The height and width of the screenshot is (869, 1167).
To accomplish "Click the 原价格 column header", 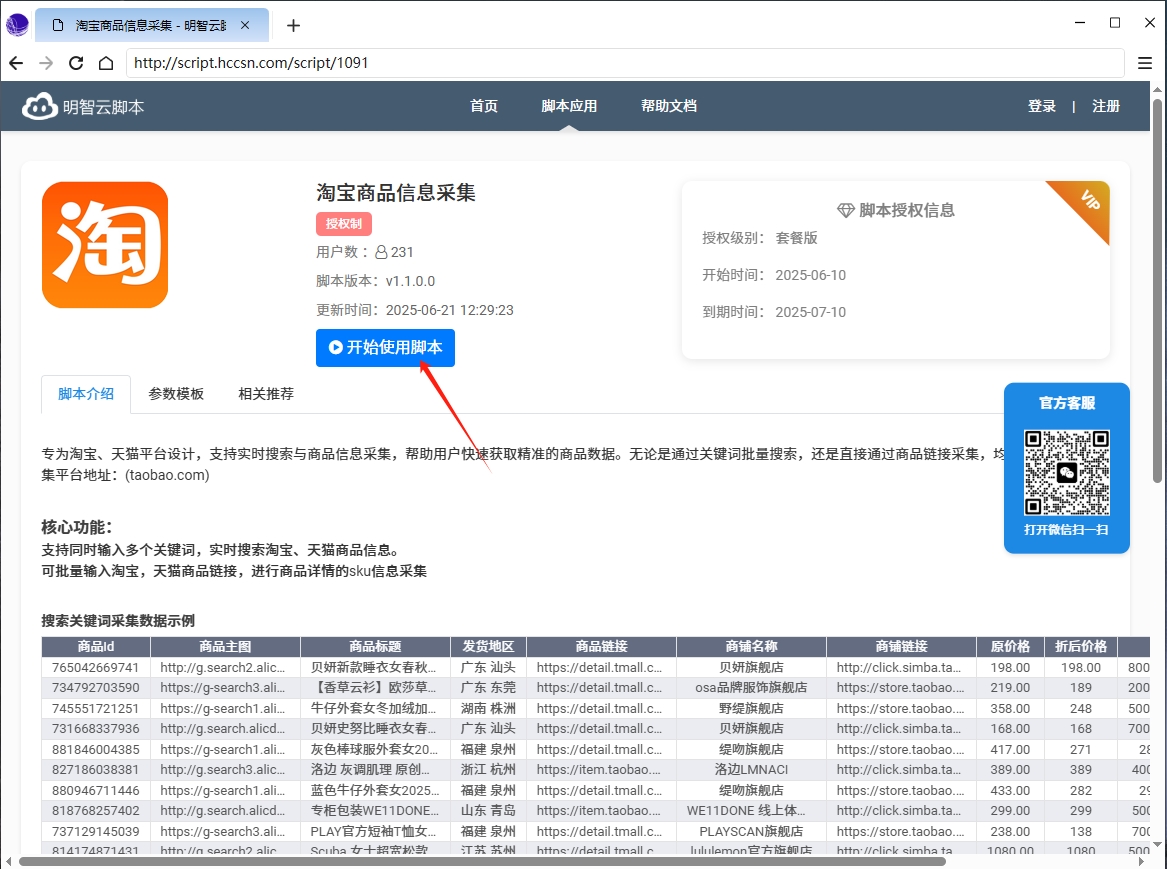I will tap(1010, 647).
